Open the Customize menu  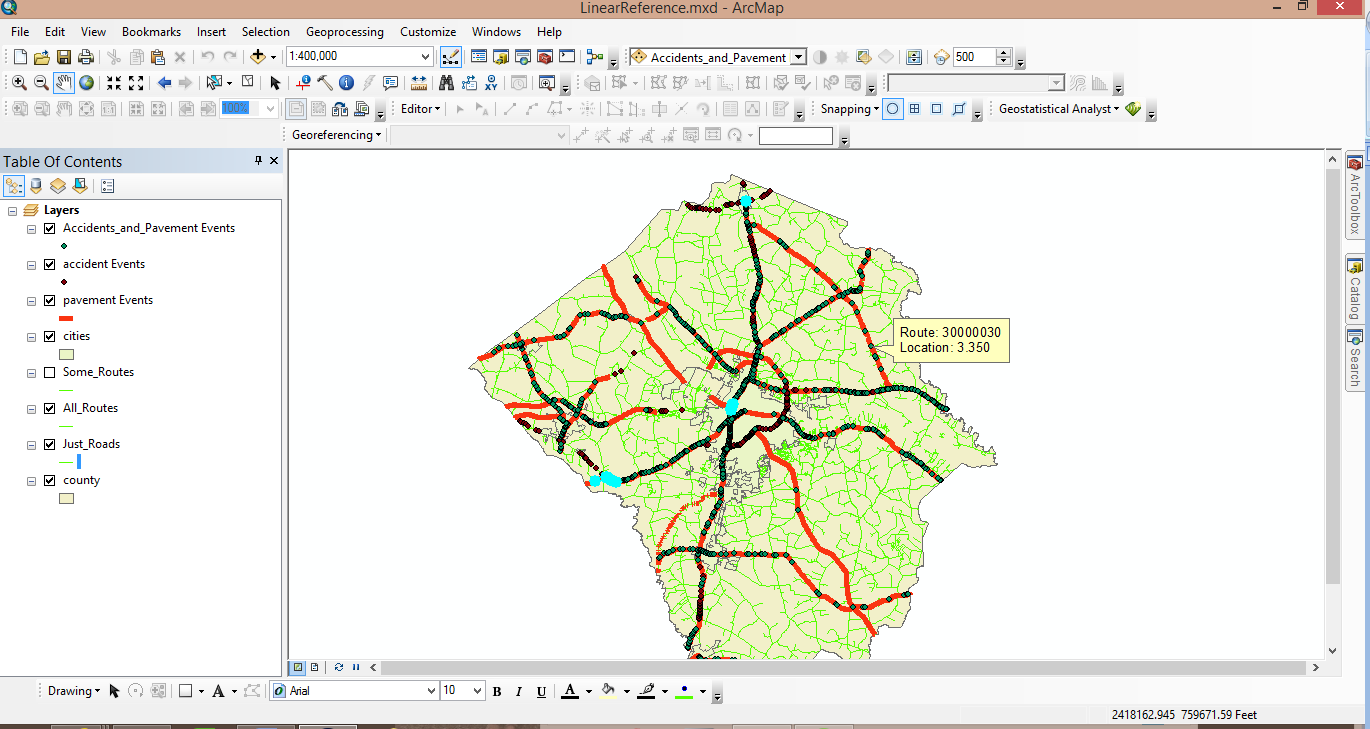tap(428, 32)
